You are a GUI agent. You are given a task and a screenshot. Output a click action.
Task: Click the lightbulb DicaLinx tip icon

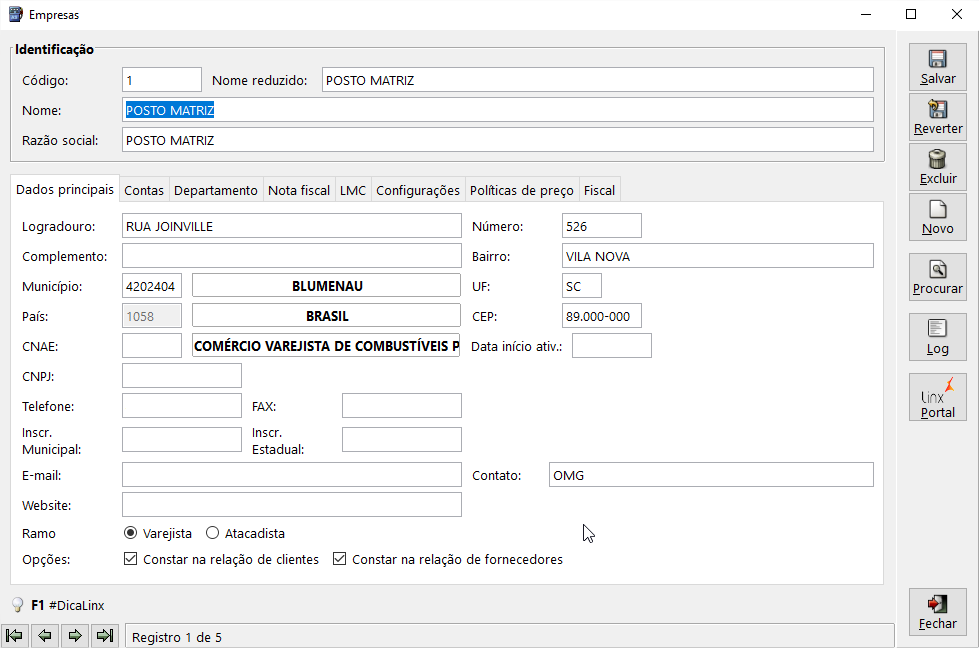click(x=17, y=605)
